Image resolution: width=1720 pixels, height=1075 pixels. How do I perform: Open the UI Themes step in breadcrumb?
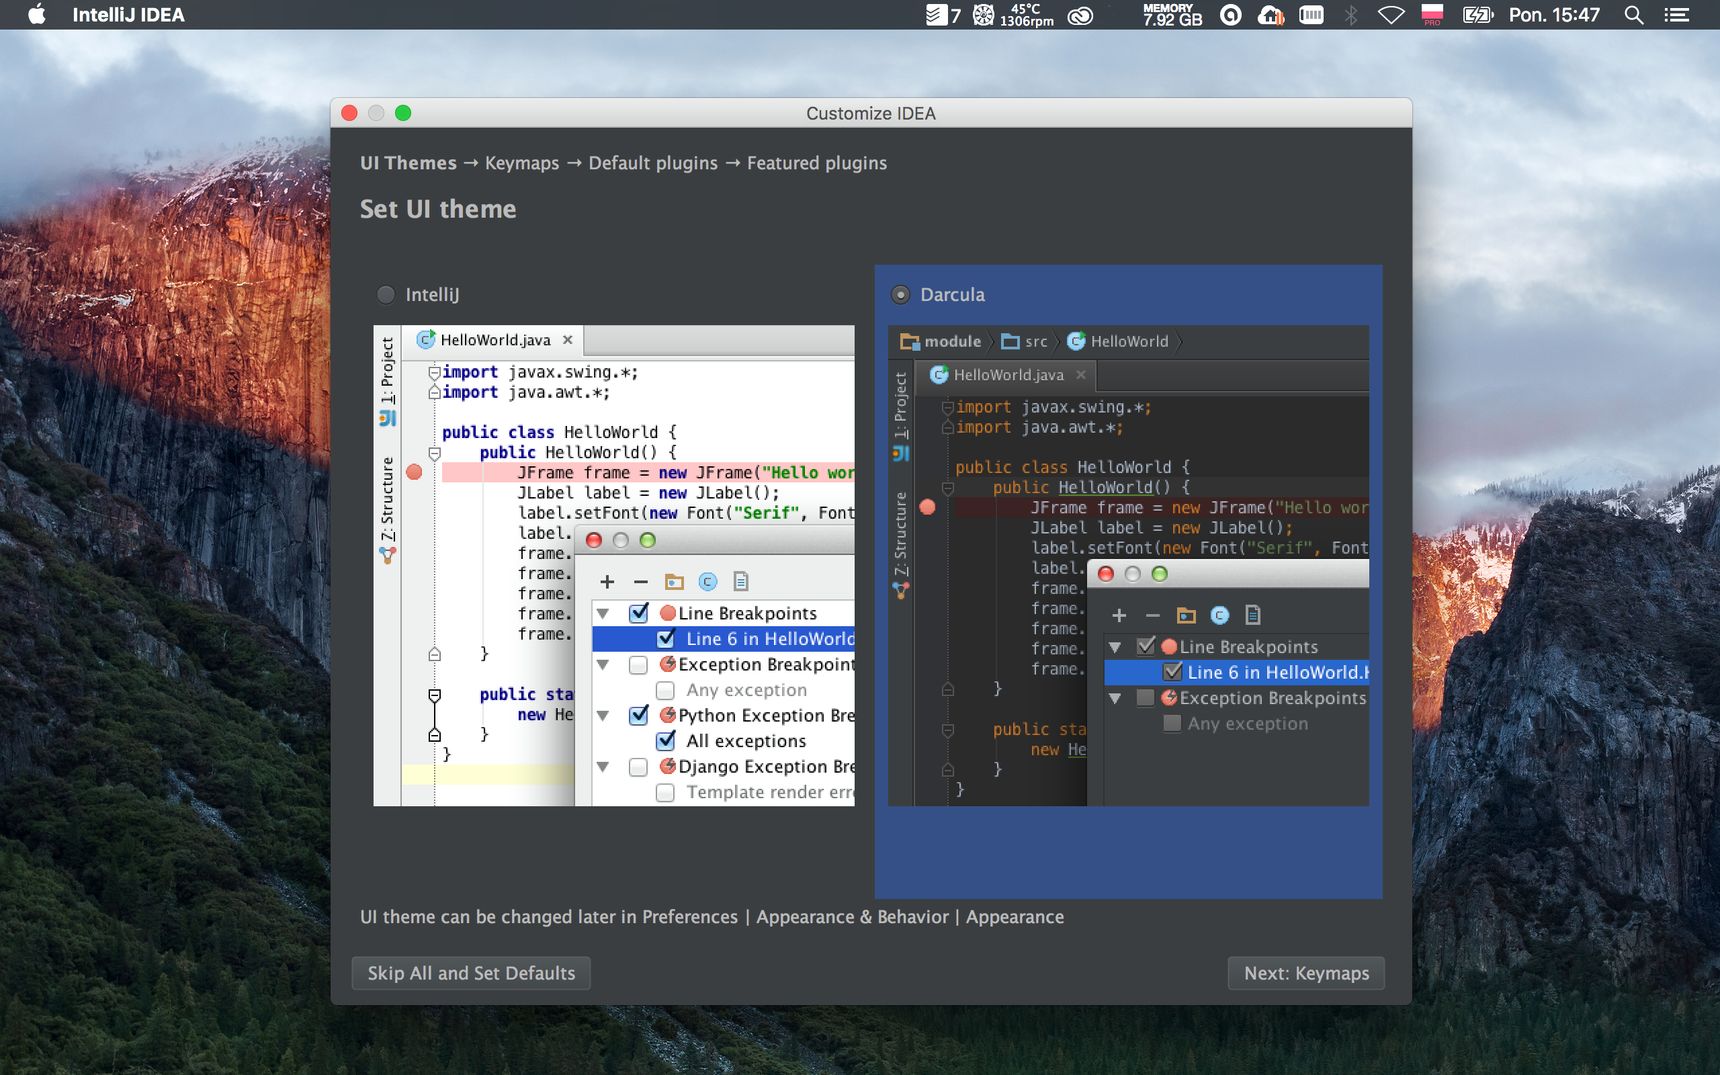click(408, 163)
